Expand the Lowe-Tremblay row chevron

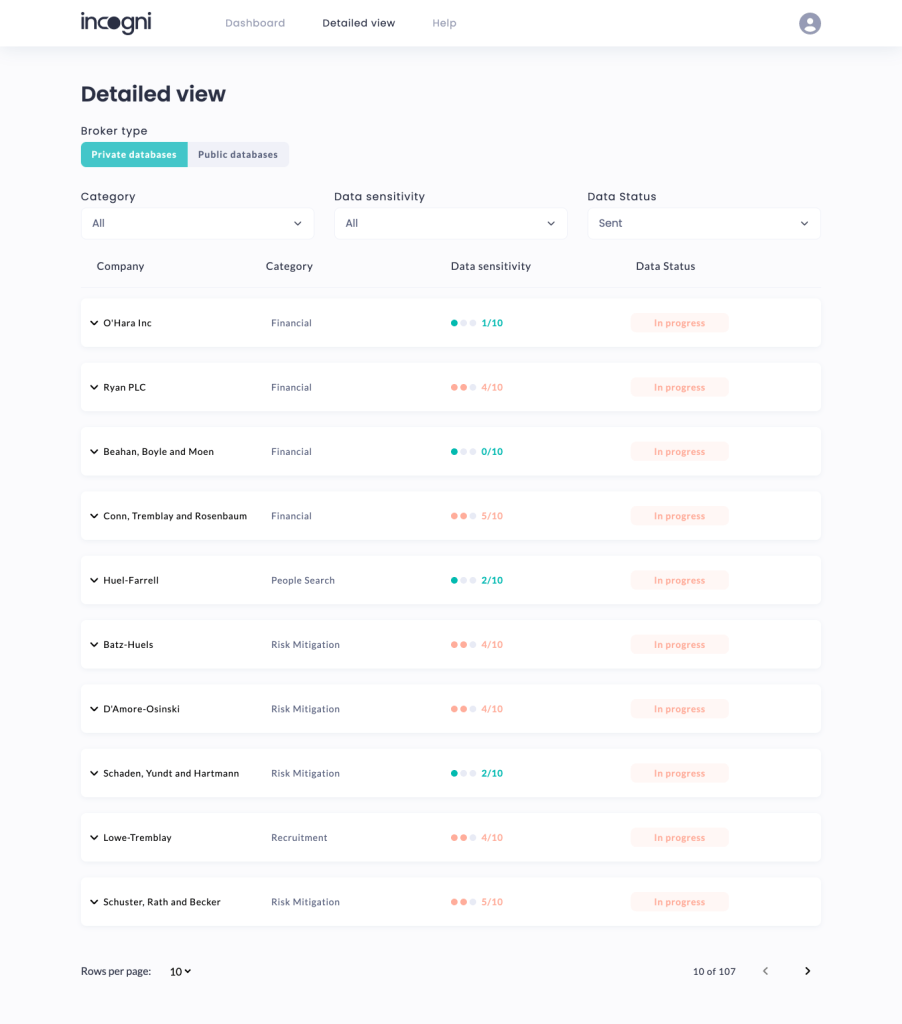(x=94, y=838)
